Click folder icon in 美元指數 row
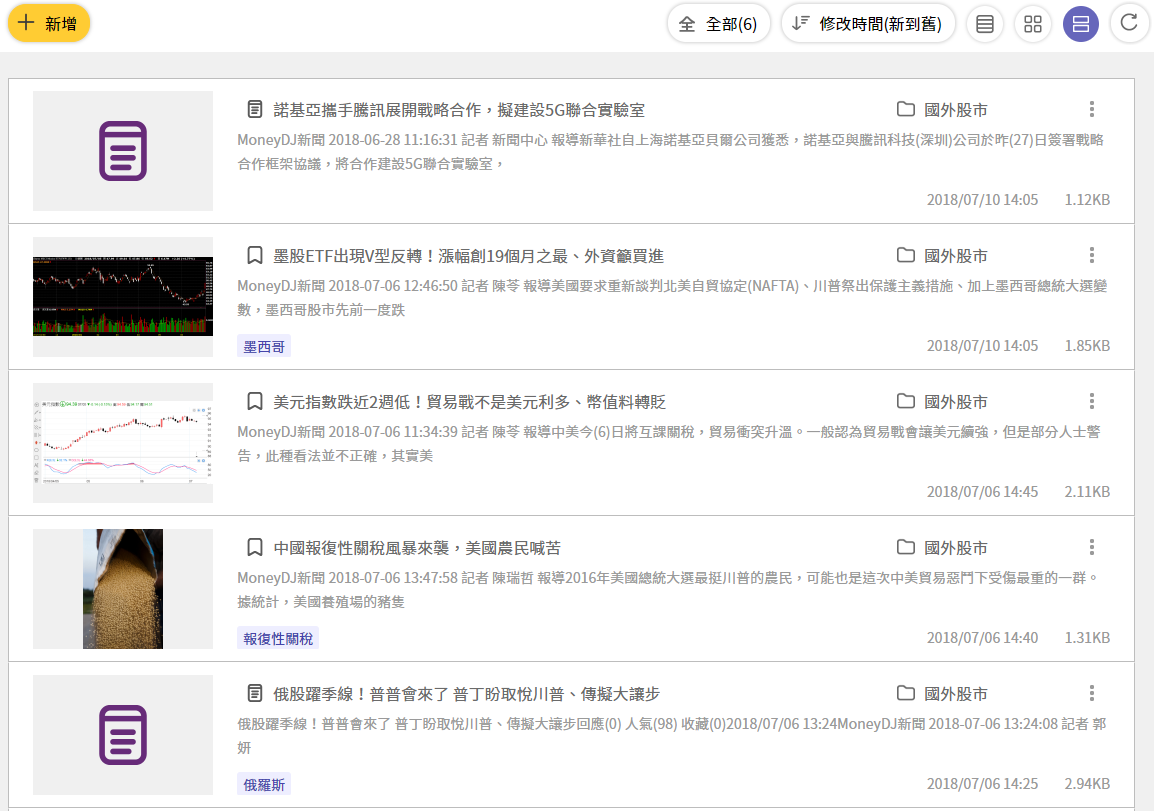 coord(905,401)
